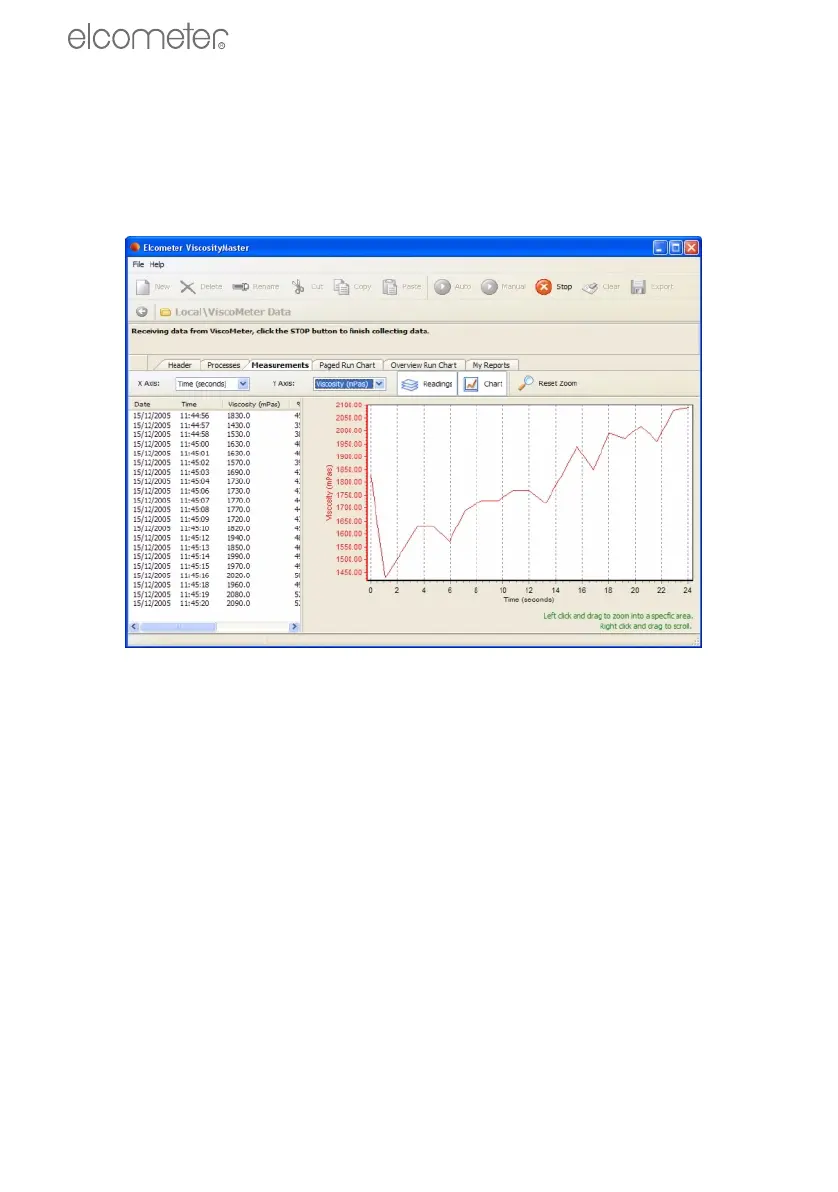Minimize the ViscosityMaster window
838x1192 pixels.
click(x=660, y=247)
